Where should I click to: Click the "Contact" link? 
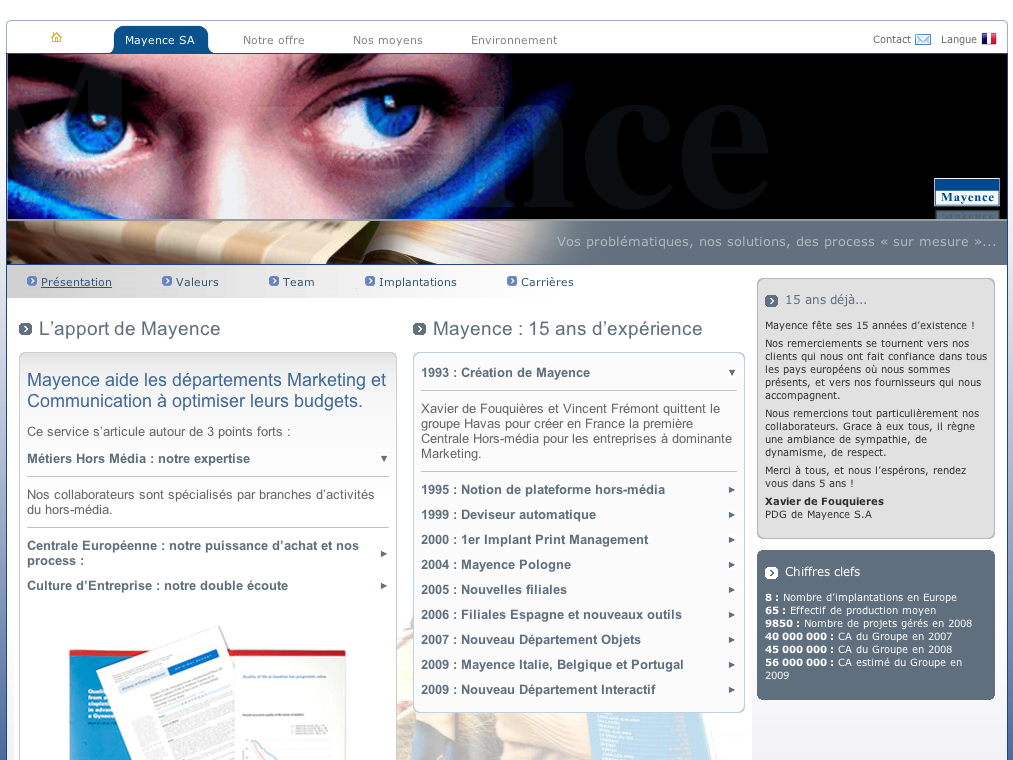tap(890, 39)
